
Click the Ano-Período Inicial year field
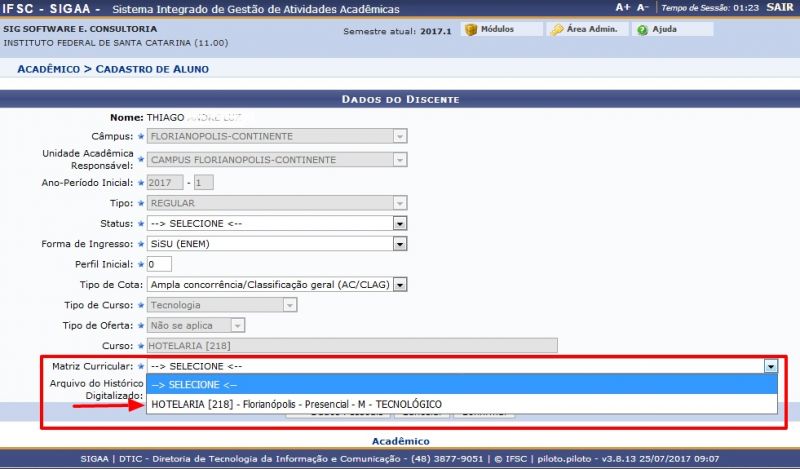(x=164, y=182)
